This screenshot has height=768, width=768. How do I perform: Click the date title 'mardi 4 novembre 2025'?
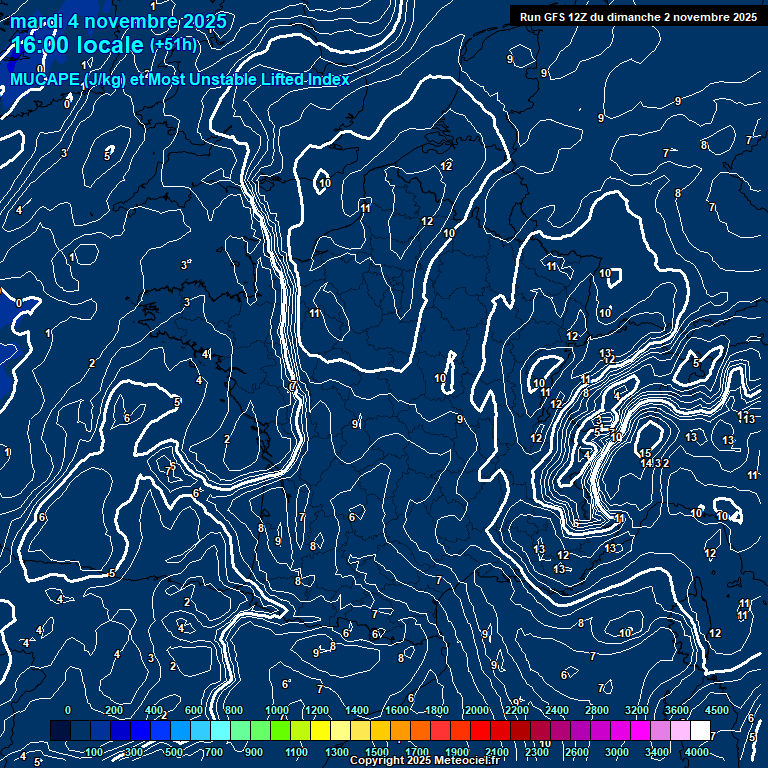pyautogui.click(x=118, y=21)
